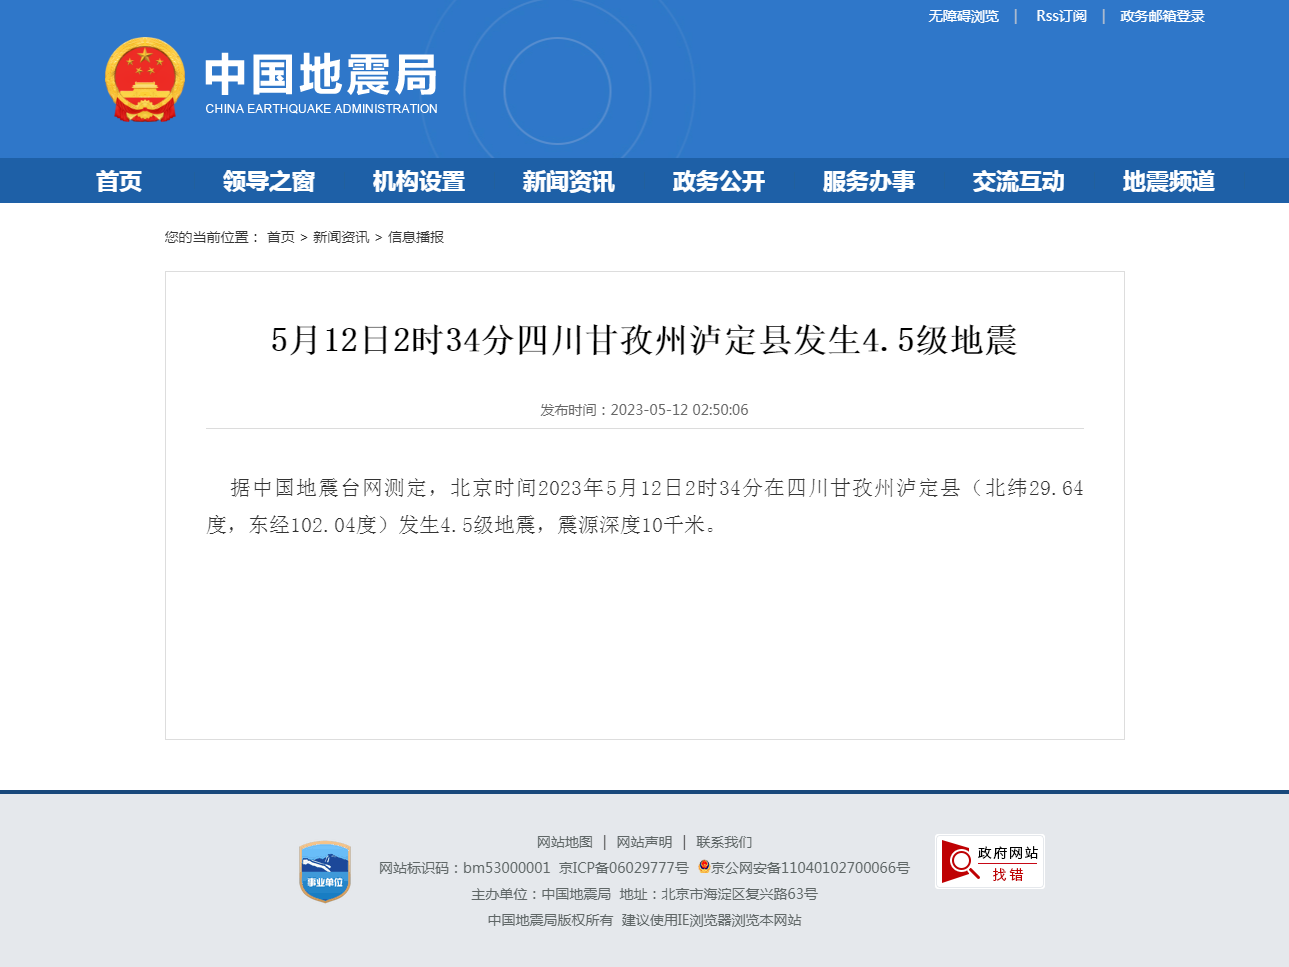1289x967 pixels.
Task: Click the 您的当前位置 label
Action: click(212, 237)
